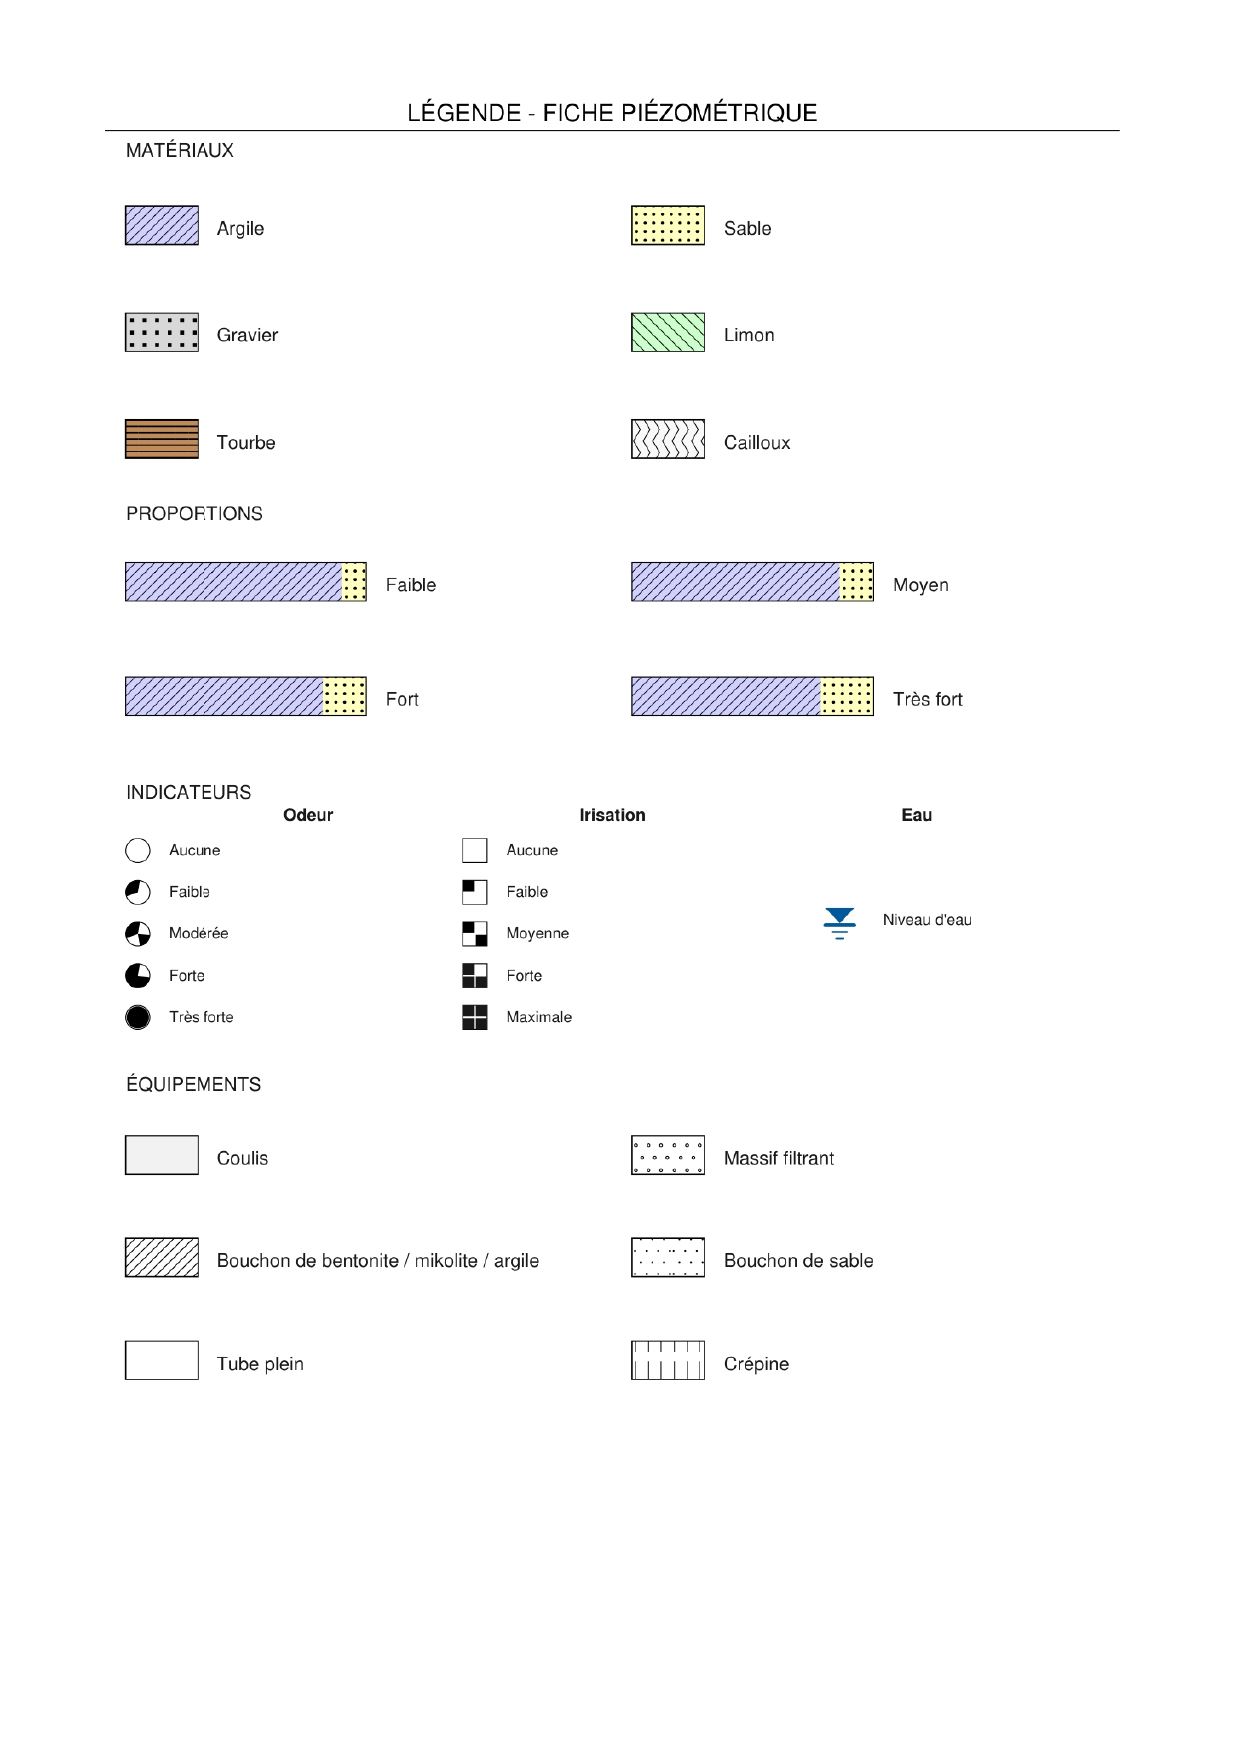Click the Irisation 'Aucune' empty square

coord(475,850)
